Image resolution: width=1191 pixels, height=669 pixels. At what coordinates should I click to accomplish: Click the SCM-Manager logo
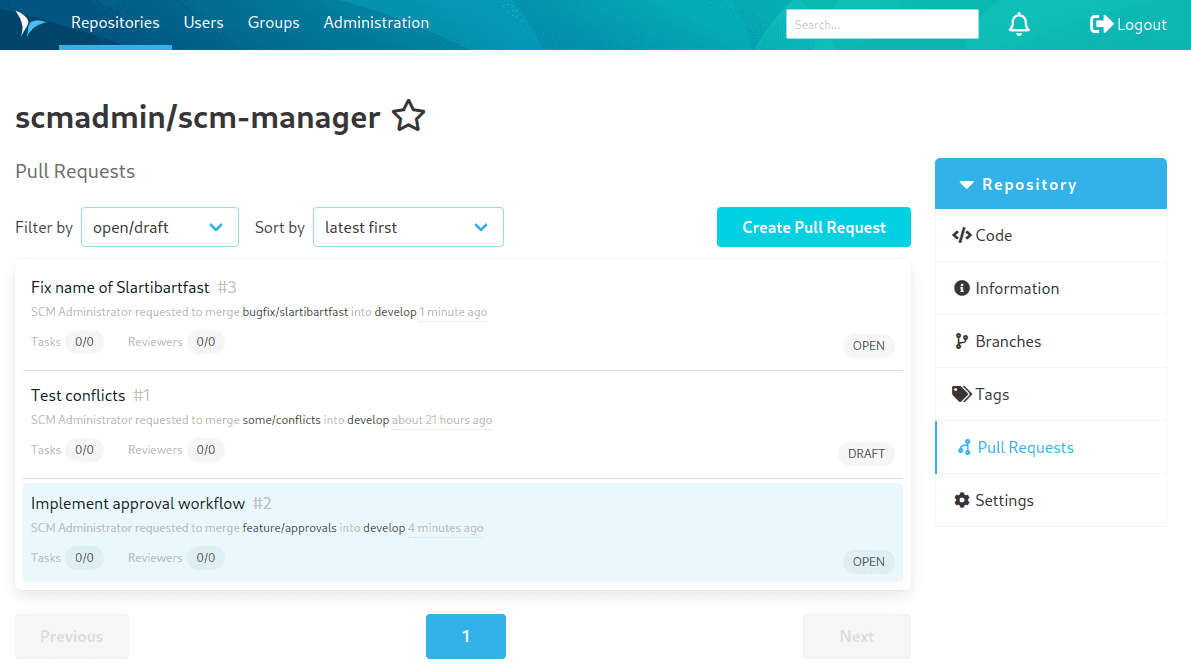[28, 22]
